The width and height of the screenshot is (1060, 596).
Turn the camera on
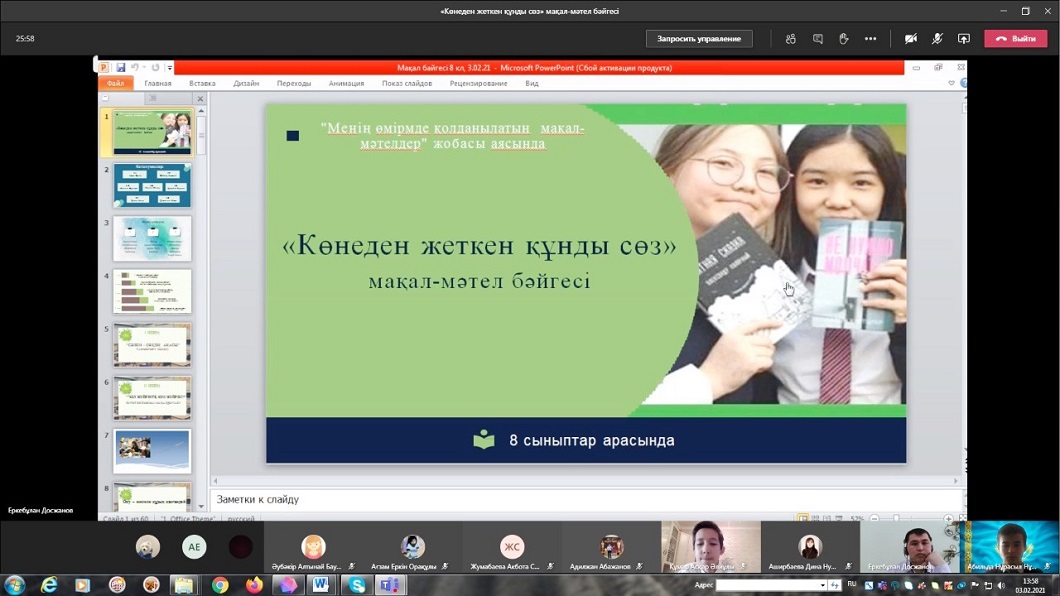click(911, 39)
